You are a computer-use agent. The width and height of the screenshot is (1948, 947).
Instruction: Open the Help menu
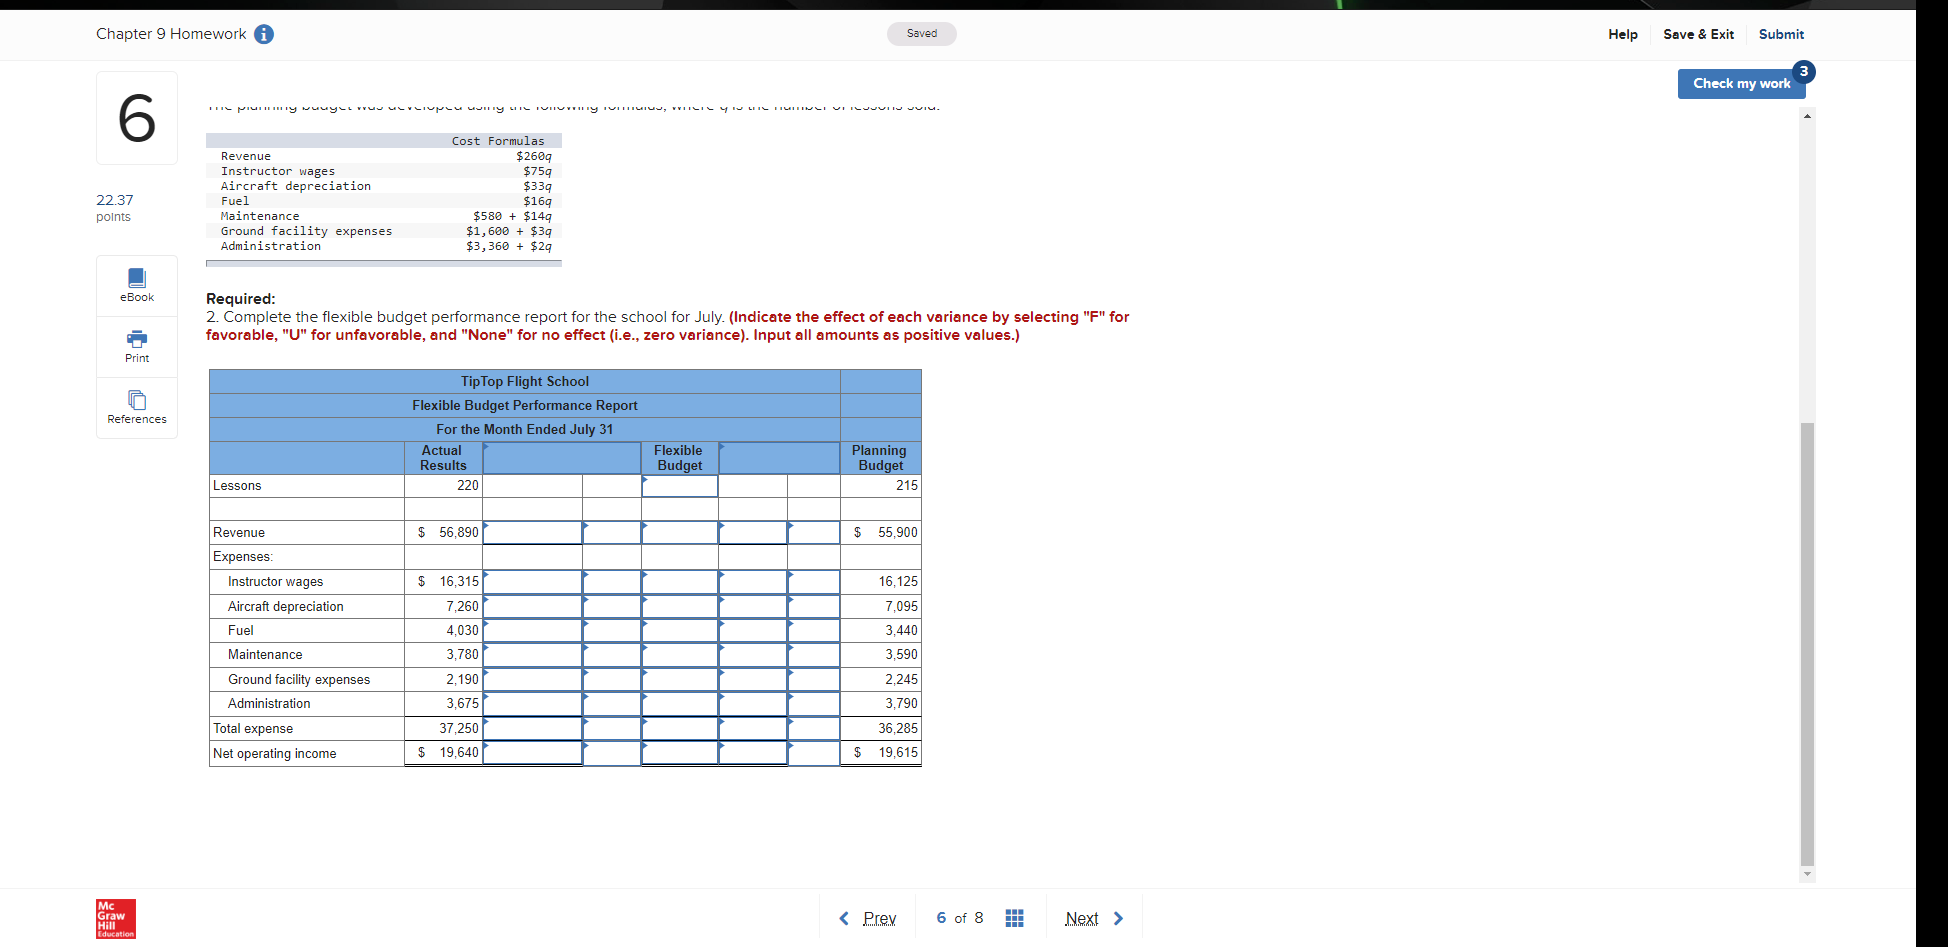pos(1622,34)
